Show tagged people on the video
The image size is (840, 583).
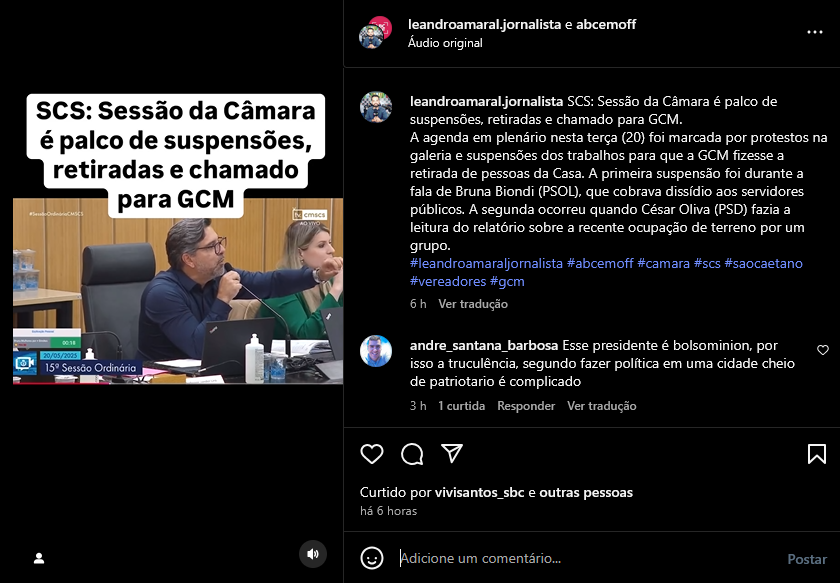pos(39,558)
